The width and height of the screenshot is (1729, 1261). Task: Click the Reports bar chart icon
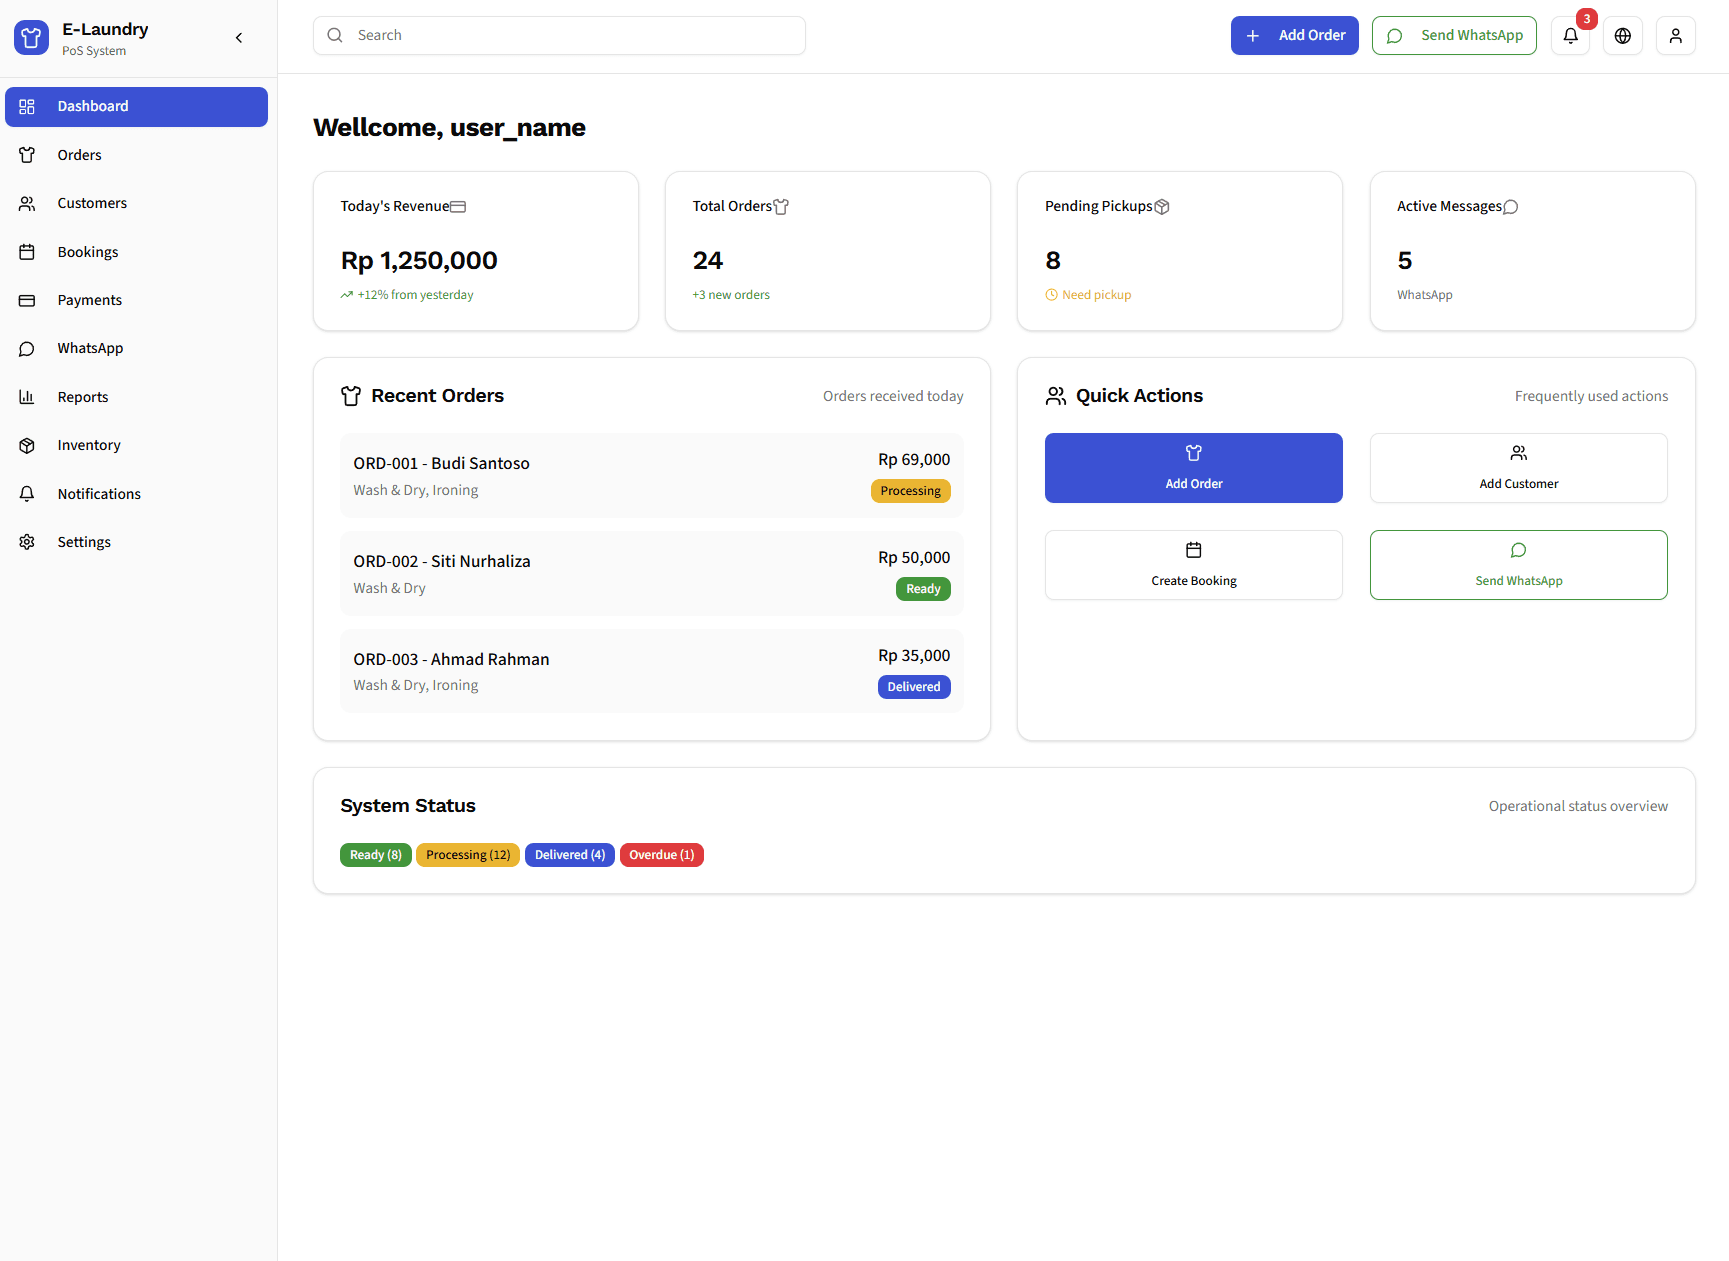(27, 397)
